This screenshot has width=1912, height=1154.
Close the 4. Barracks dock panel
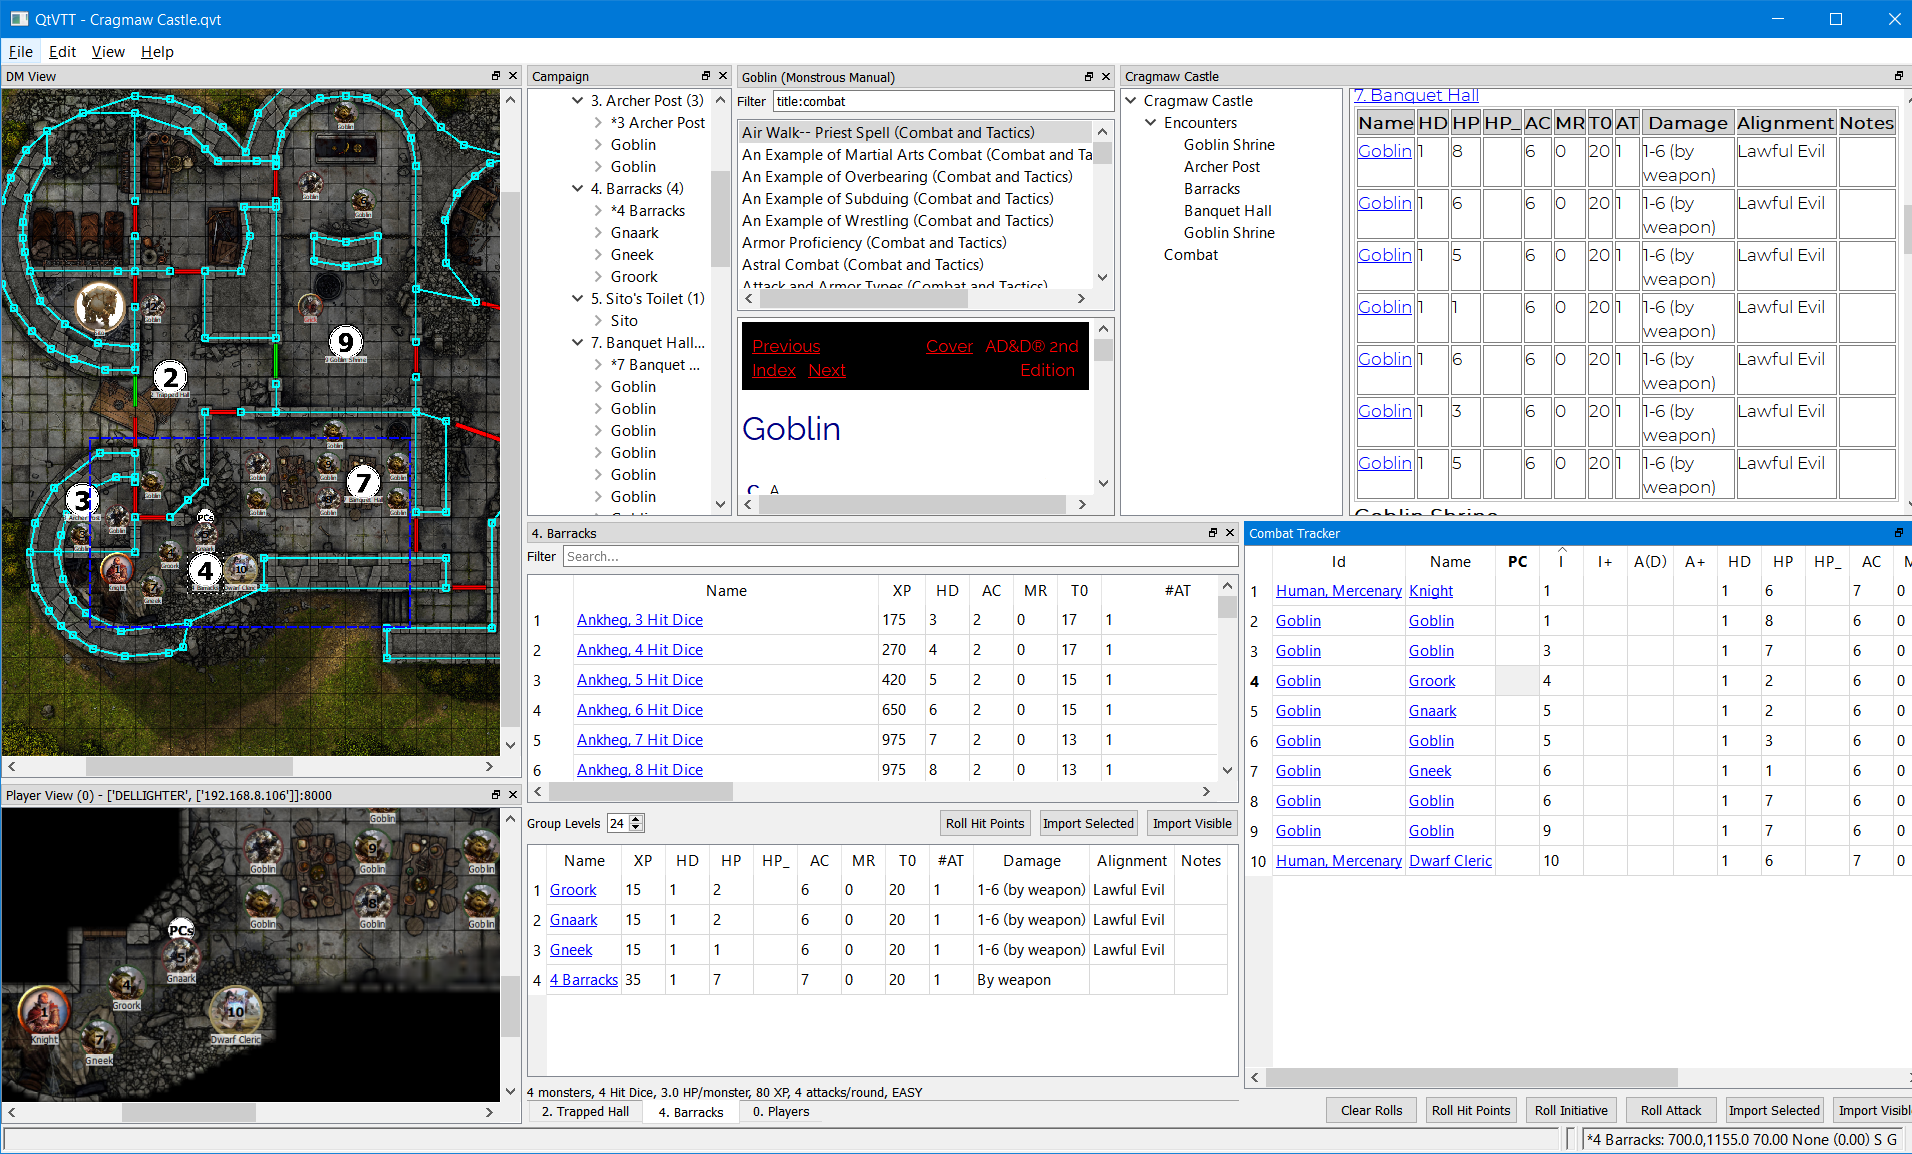(1230, 533)
